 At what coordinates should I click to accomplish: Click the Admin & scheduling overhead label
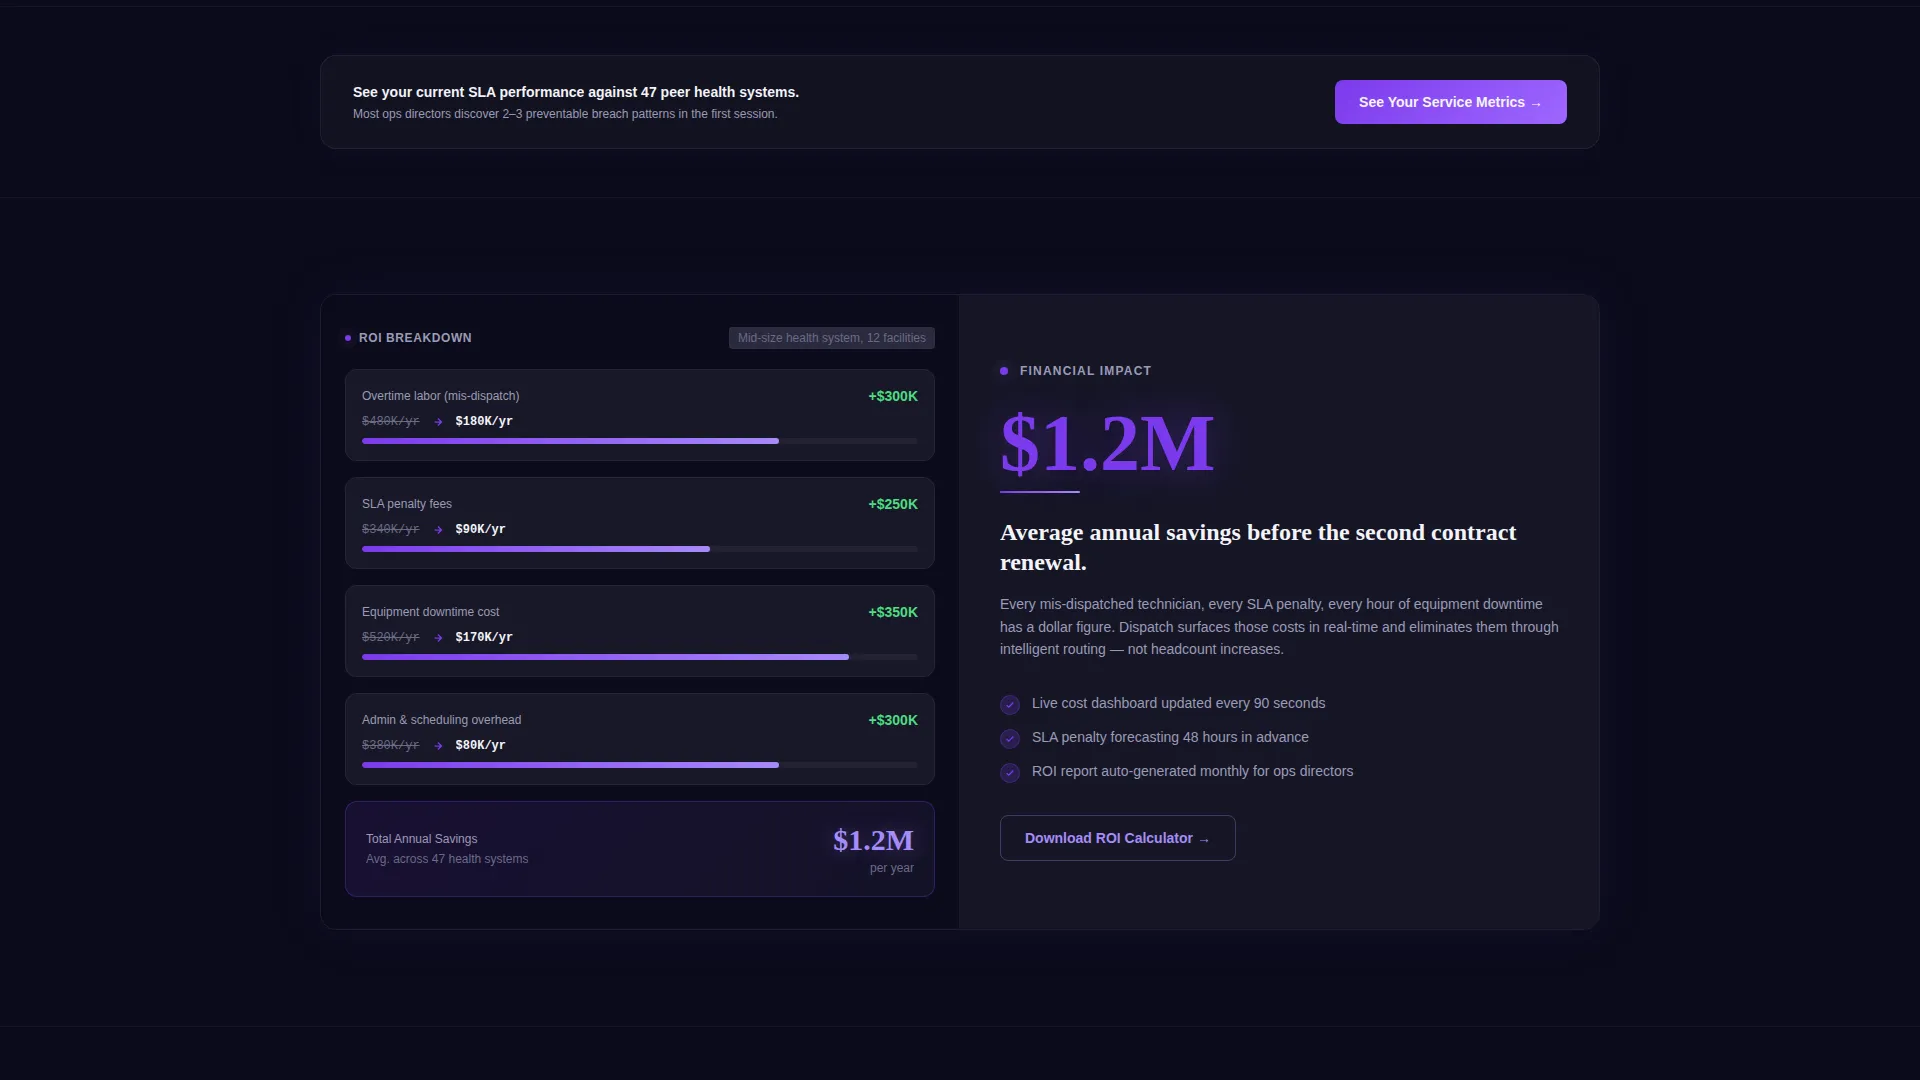tap(441, 720)
